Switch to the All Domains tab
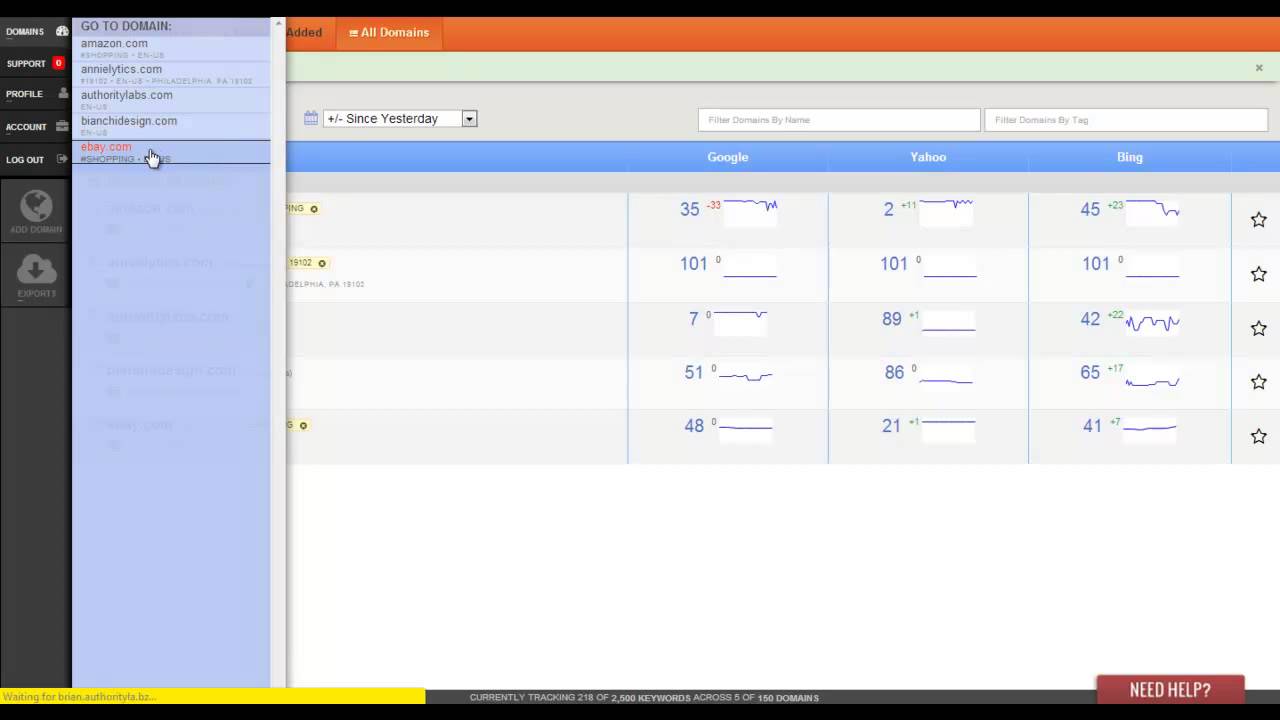Screen dimensions: 1280x720 (388, 32)
